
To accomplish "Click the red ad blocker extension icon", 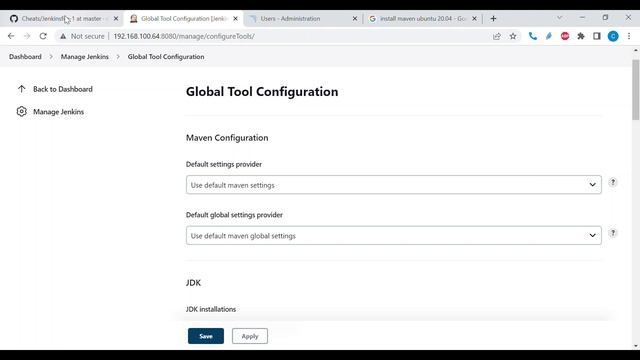I will pos(565,36).
